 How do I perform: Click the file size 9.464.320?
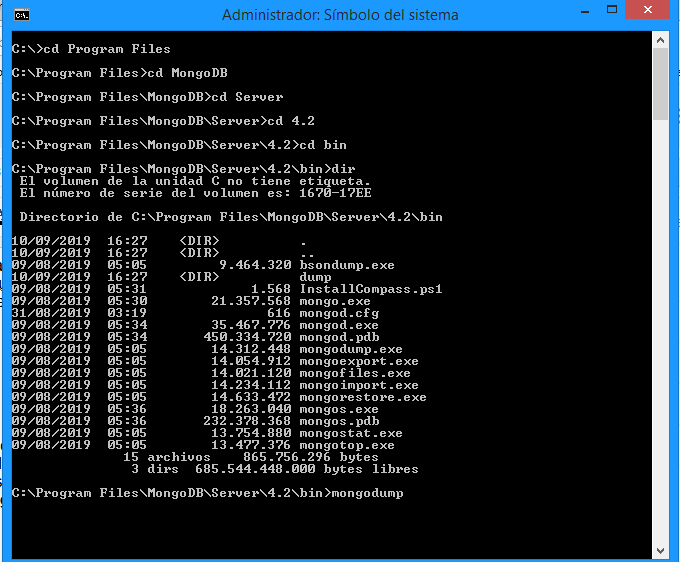coord(255,265)
